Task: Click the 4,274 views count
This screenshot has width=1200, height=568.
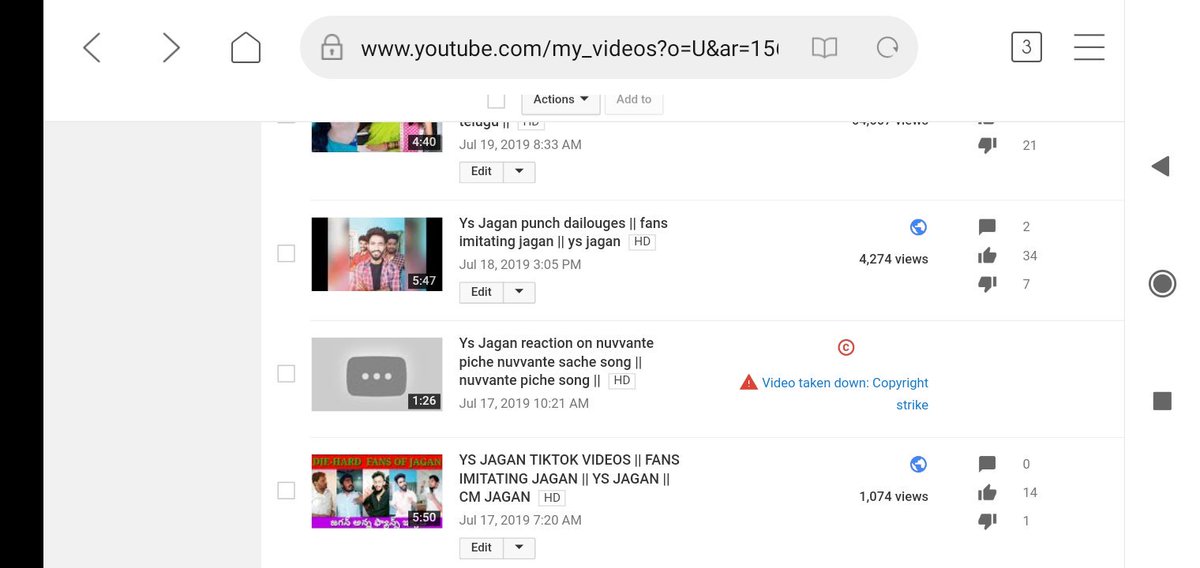Action: click(x=893, y=259)
